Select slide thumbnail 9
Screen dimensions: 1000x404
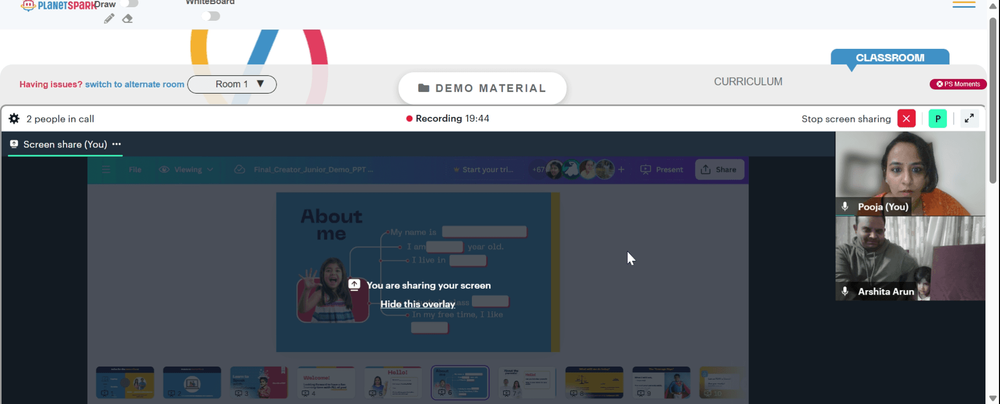coord(661,382)
